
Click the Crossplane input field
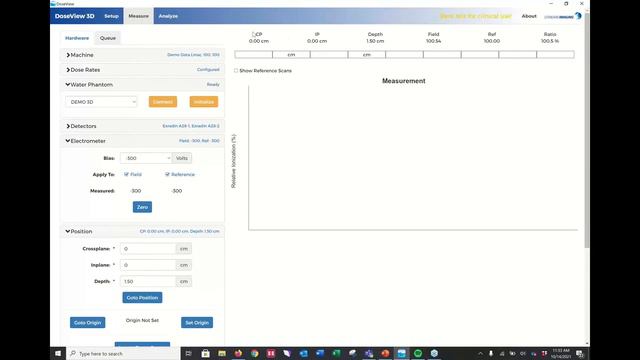[148, 249]
